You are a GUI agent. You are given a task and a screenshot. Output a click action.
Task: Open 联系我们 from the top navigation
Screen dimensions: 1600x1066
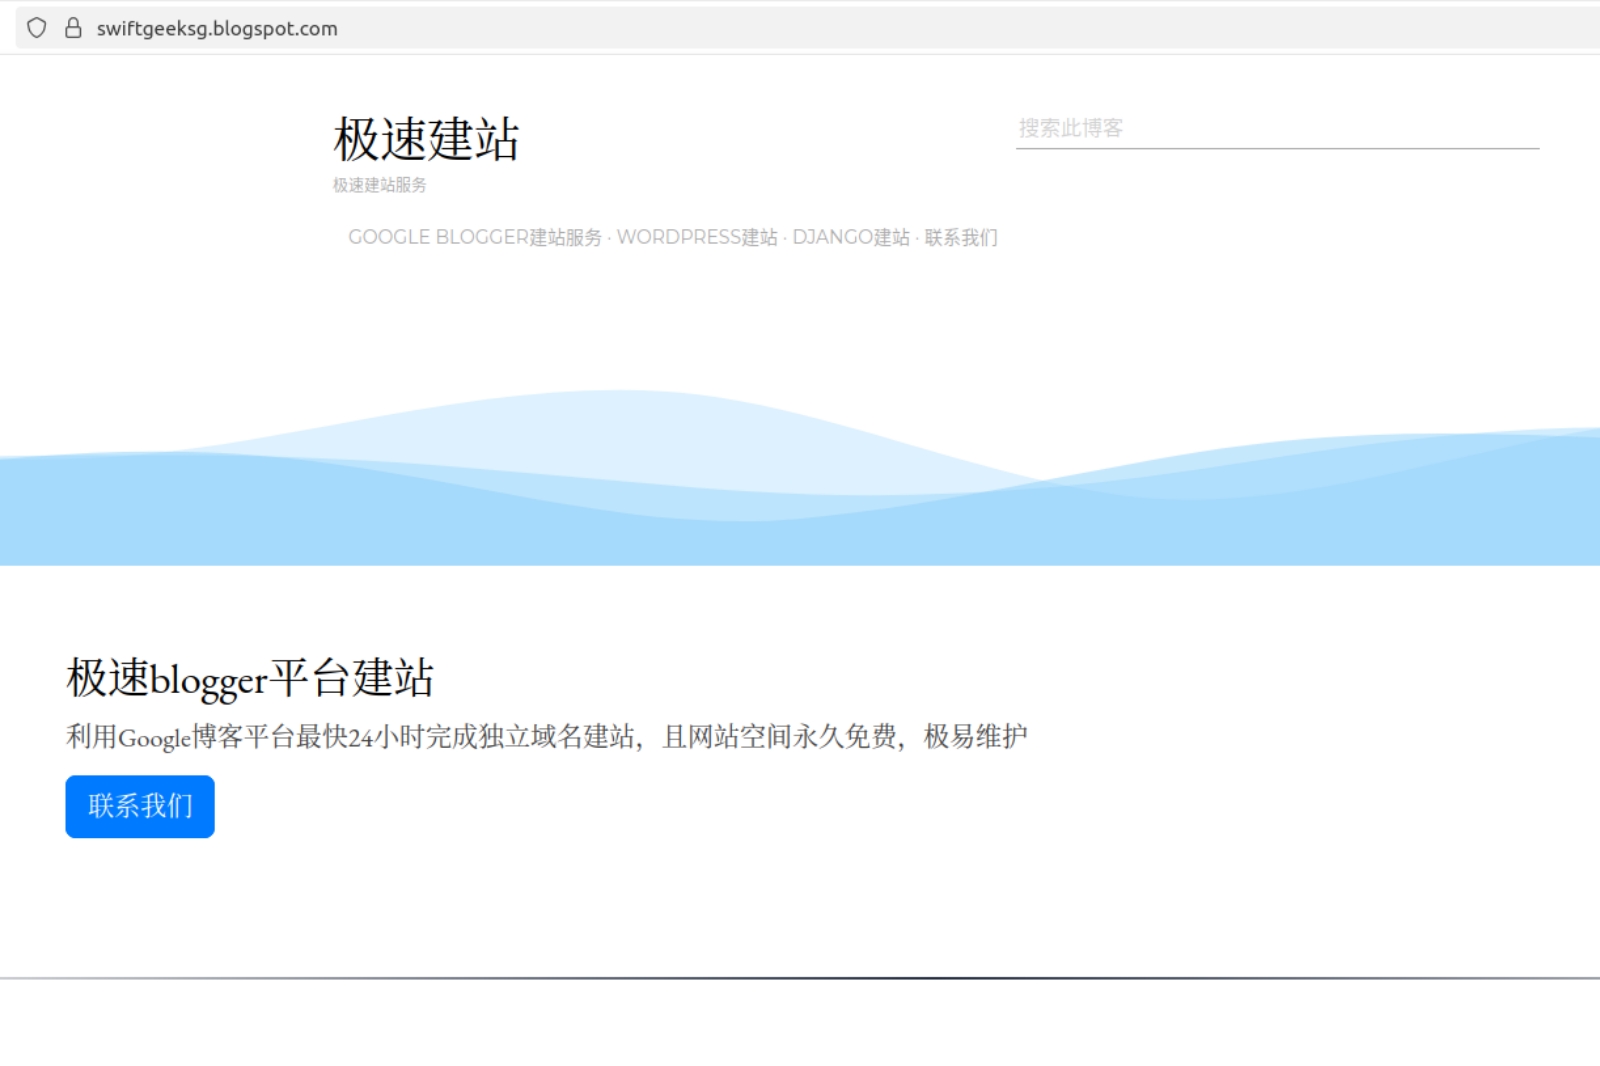962,238
